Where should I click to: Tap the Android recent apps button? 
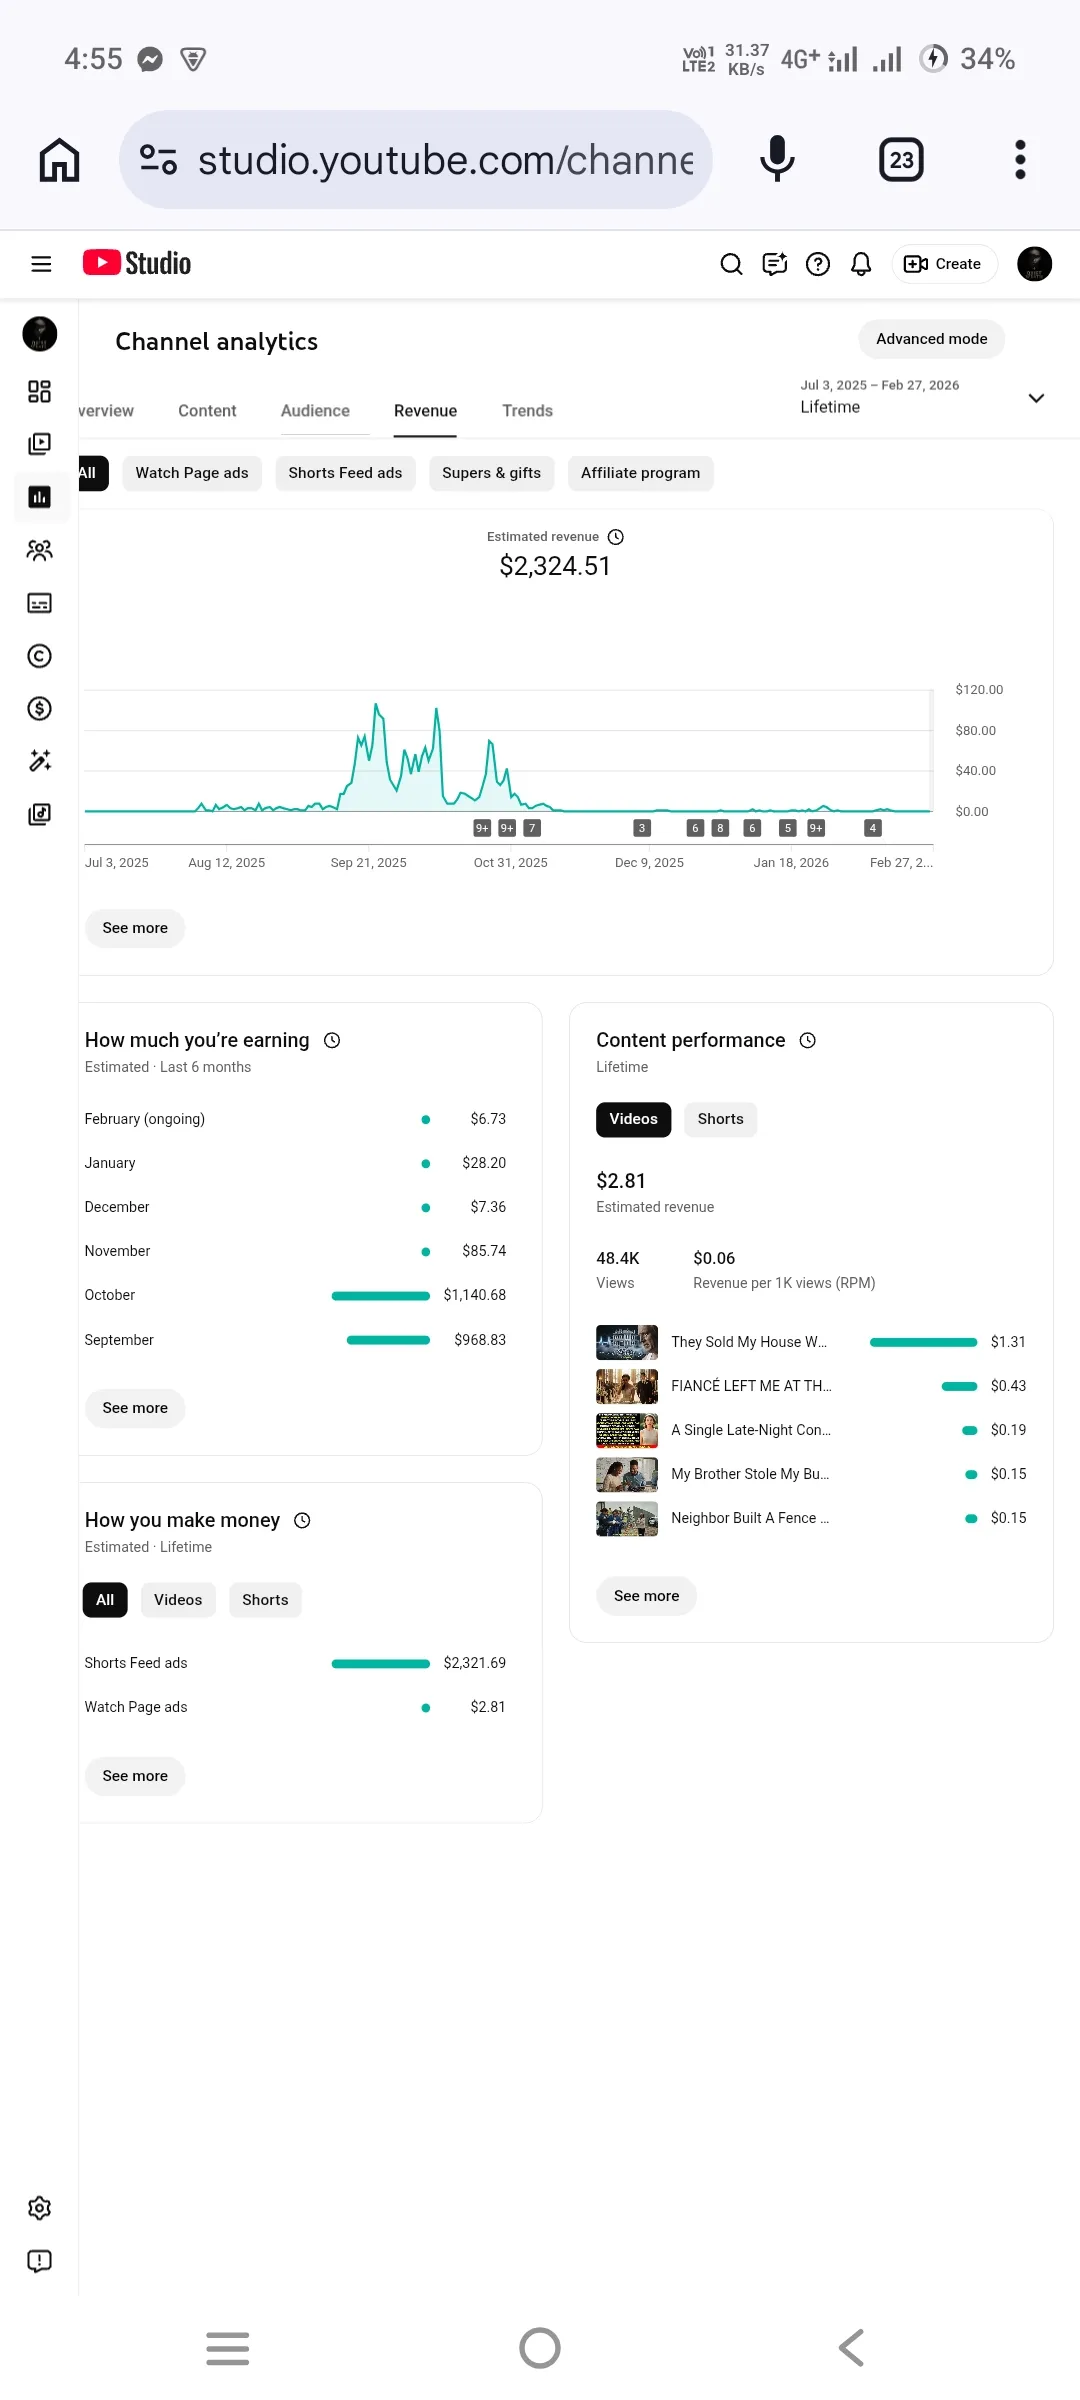[228, 2348]
